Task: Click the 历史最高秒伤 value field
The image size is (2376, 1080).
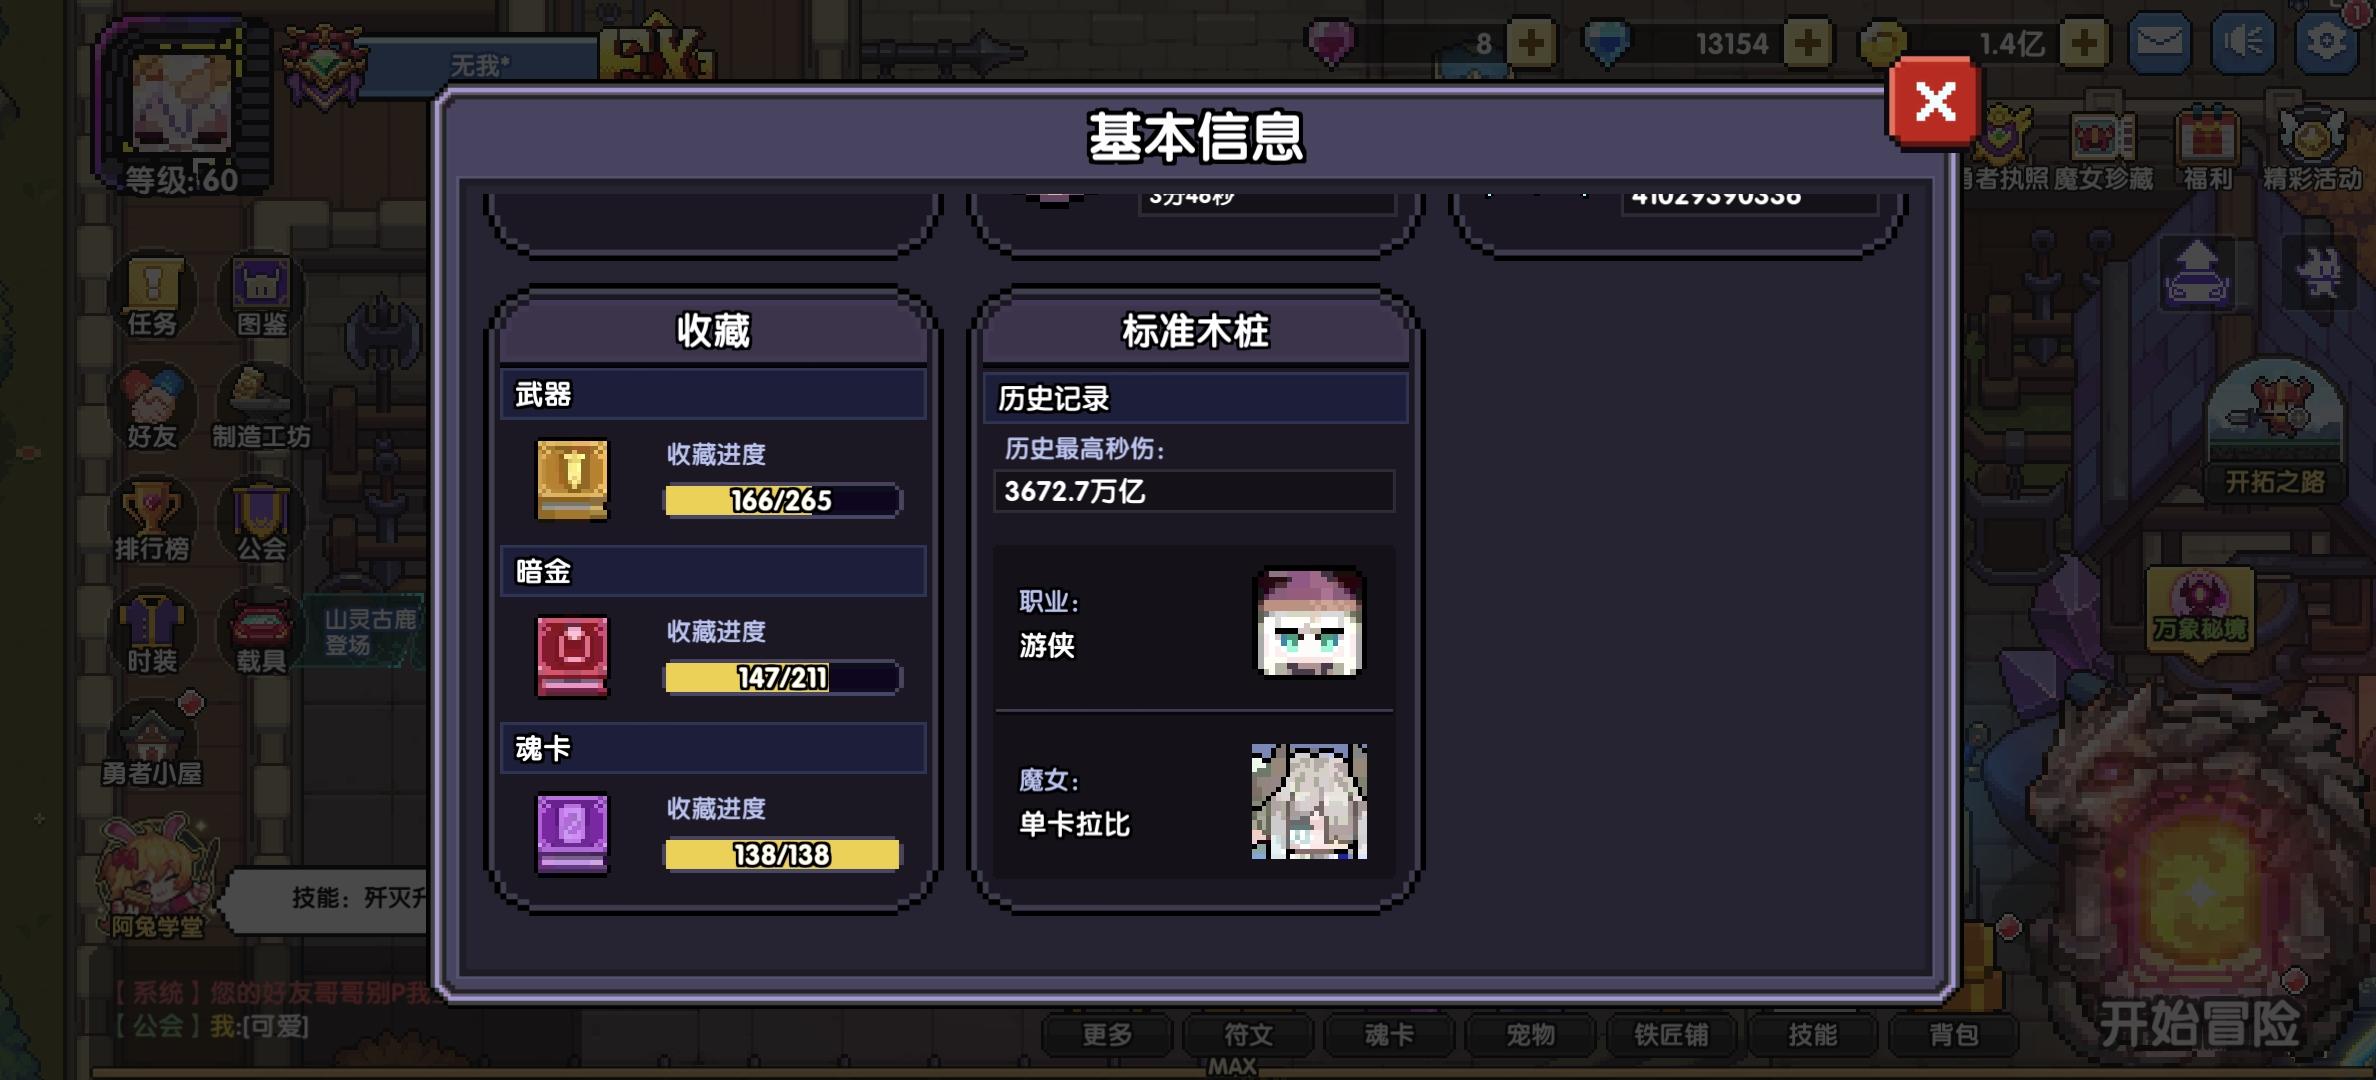Action: pyautogui.click(x=1194, y=491)
